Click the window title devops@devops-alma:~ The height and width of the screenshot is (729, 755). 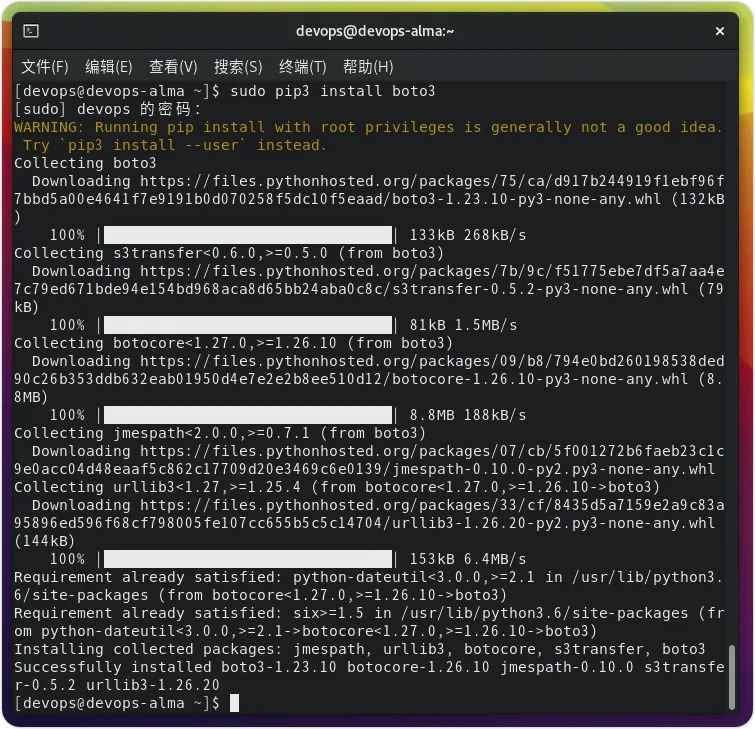click(375, 31)
